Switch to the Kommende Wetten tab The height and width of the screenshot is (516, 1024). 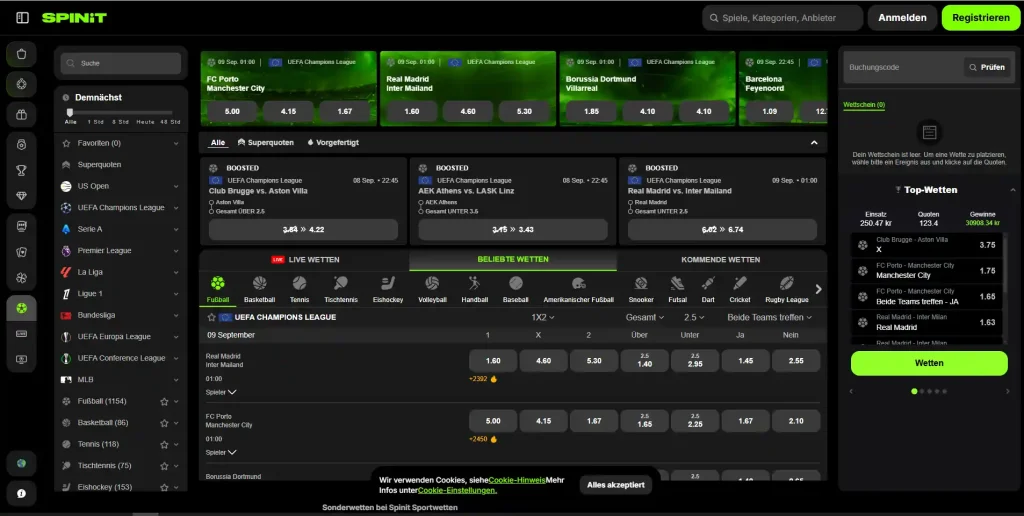720,259
